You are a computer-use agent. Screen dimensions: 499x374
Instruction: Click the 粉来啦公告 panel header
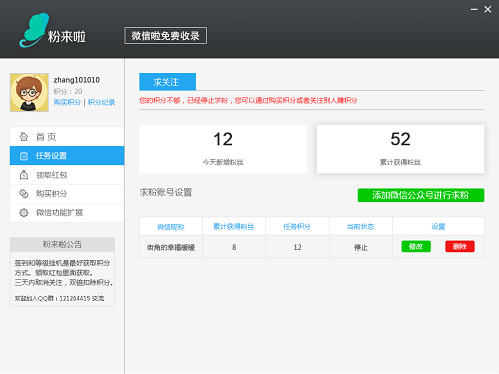pos(62,244)
